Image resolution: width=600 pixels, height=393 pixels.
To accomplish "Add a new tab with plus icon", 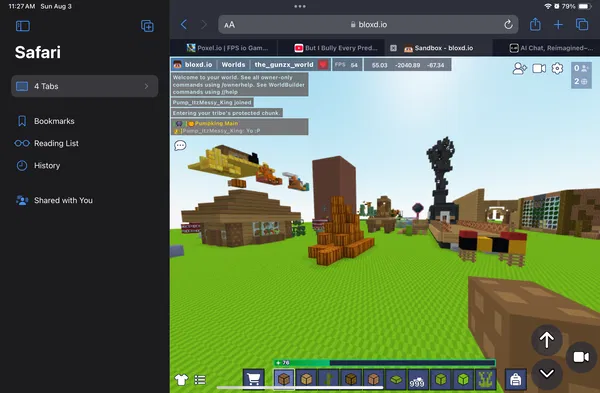I will click(558, 25).
